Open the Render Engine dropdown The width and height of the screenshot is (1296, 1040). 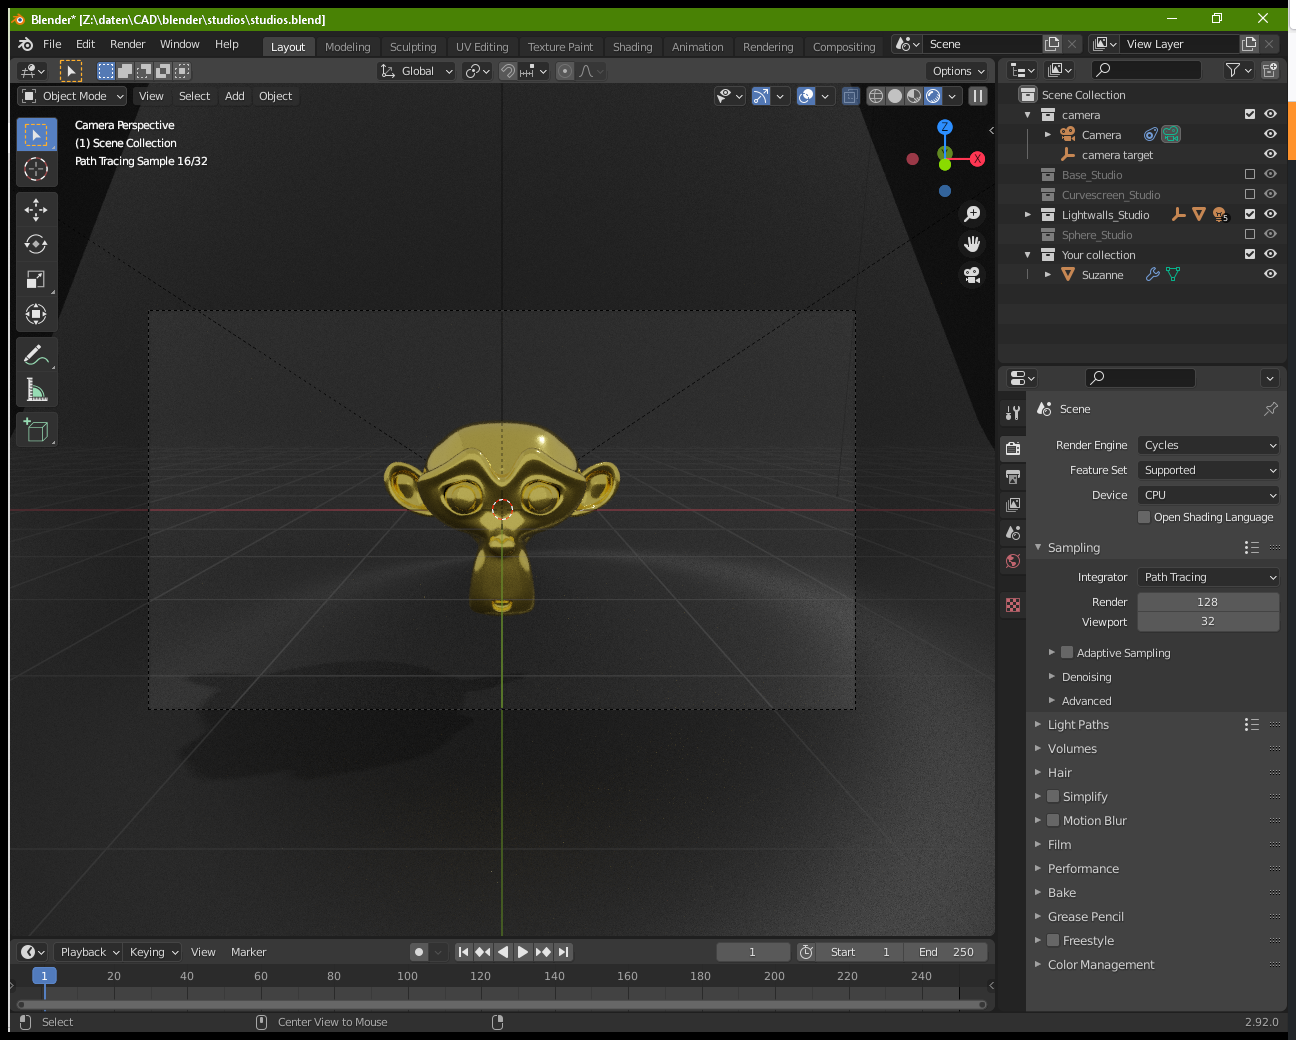tap(1208, 445)
